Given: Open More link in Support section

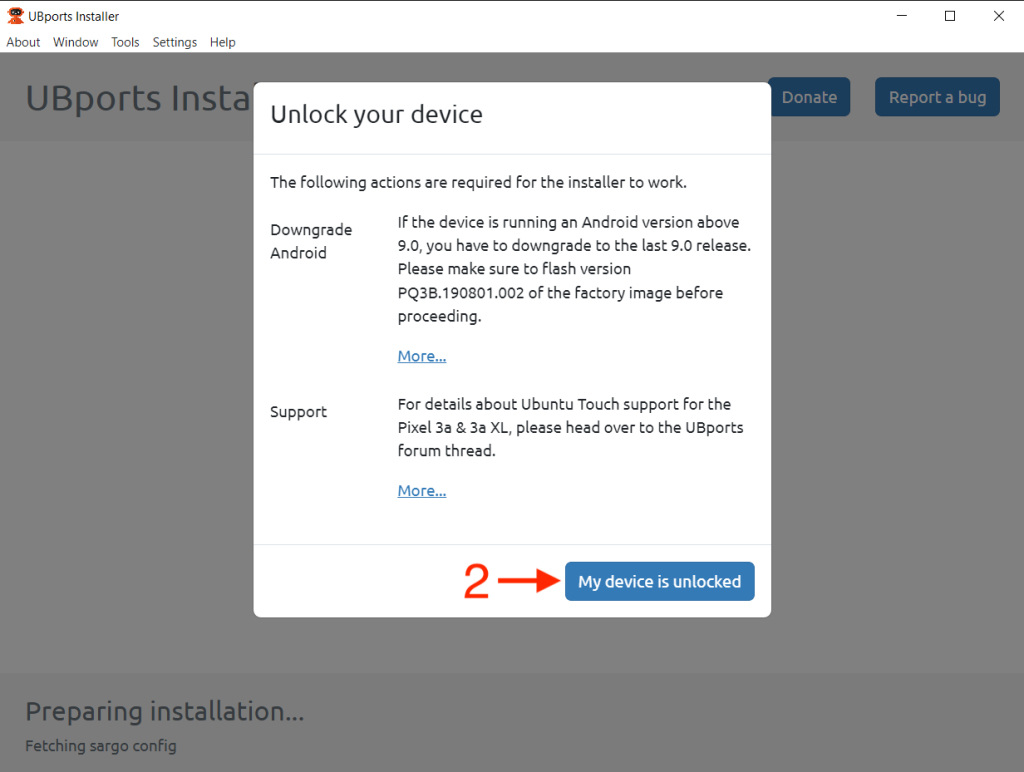Looking at the screenshot, I should [422, 490].
